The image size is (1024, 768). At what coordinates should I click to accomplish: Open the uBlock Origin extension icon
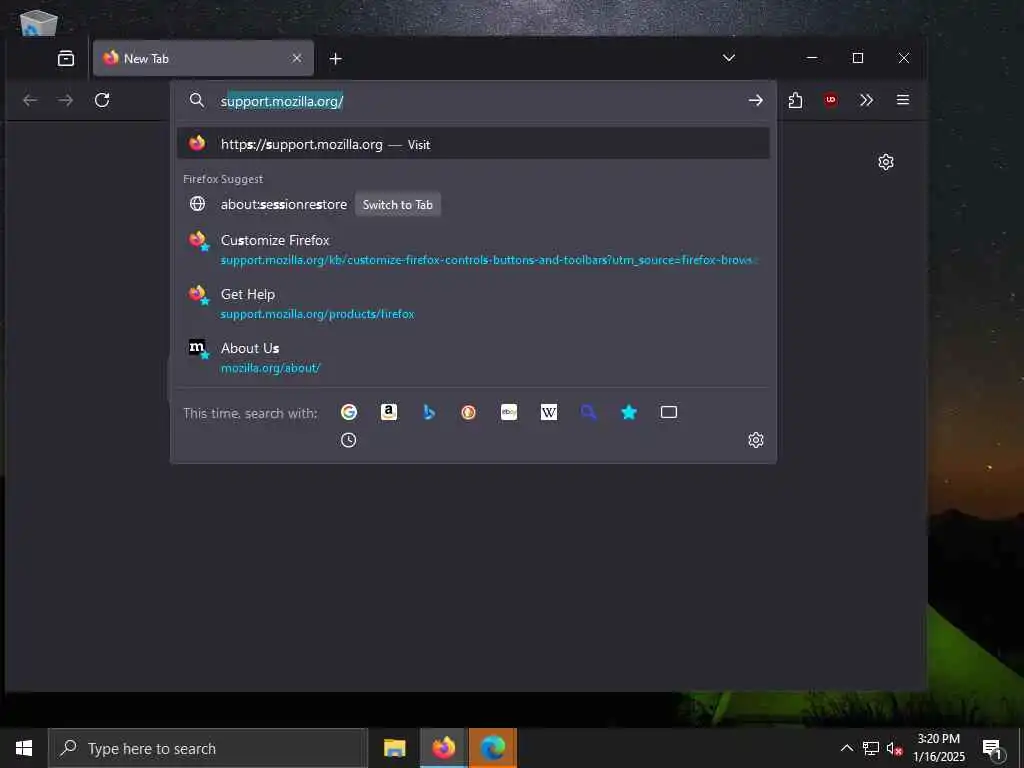(x=831, y=100)
